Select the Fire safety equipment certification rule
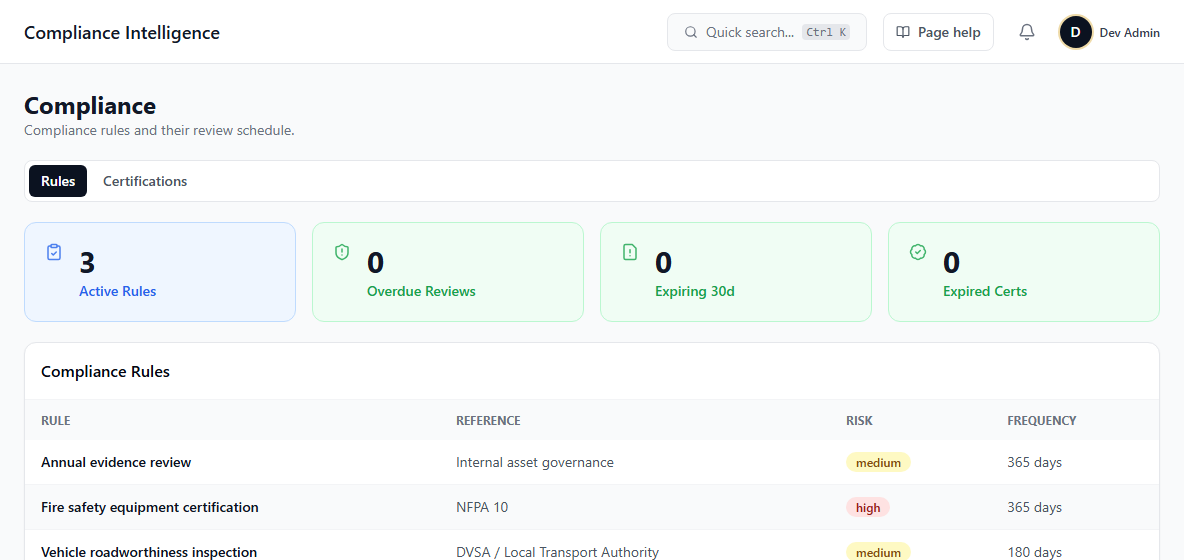Screen dimensions: 1184x560 [150, 507]
